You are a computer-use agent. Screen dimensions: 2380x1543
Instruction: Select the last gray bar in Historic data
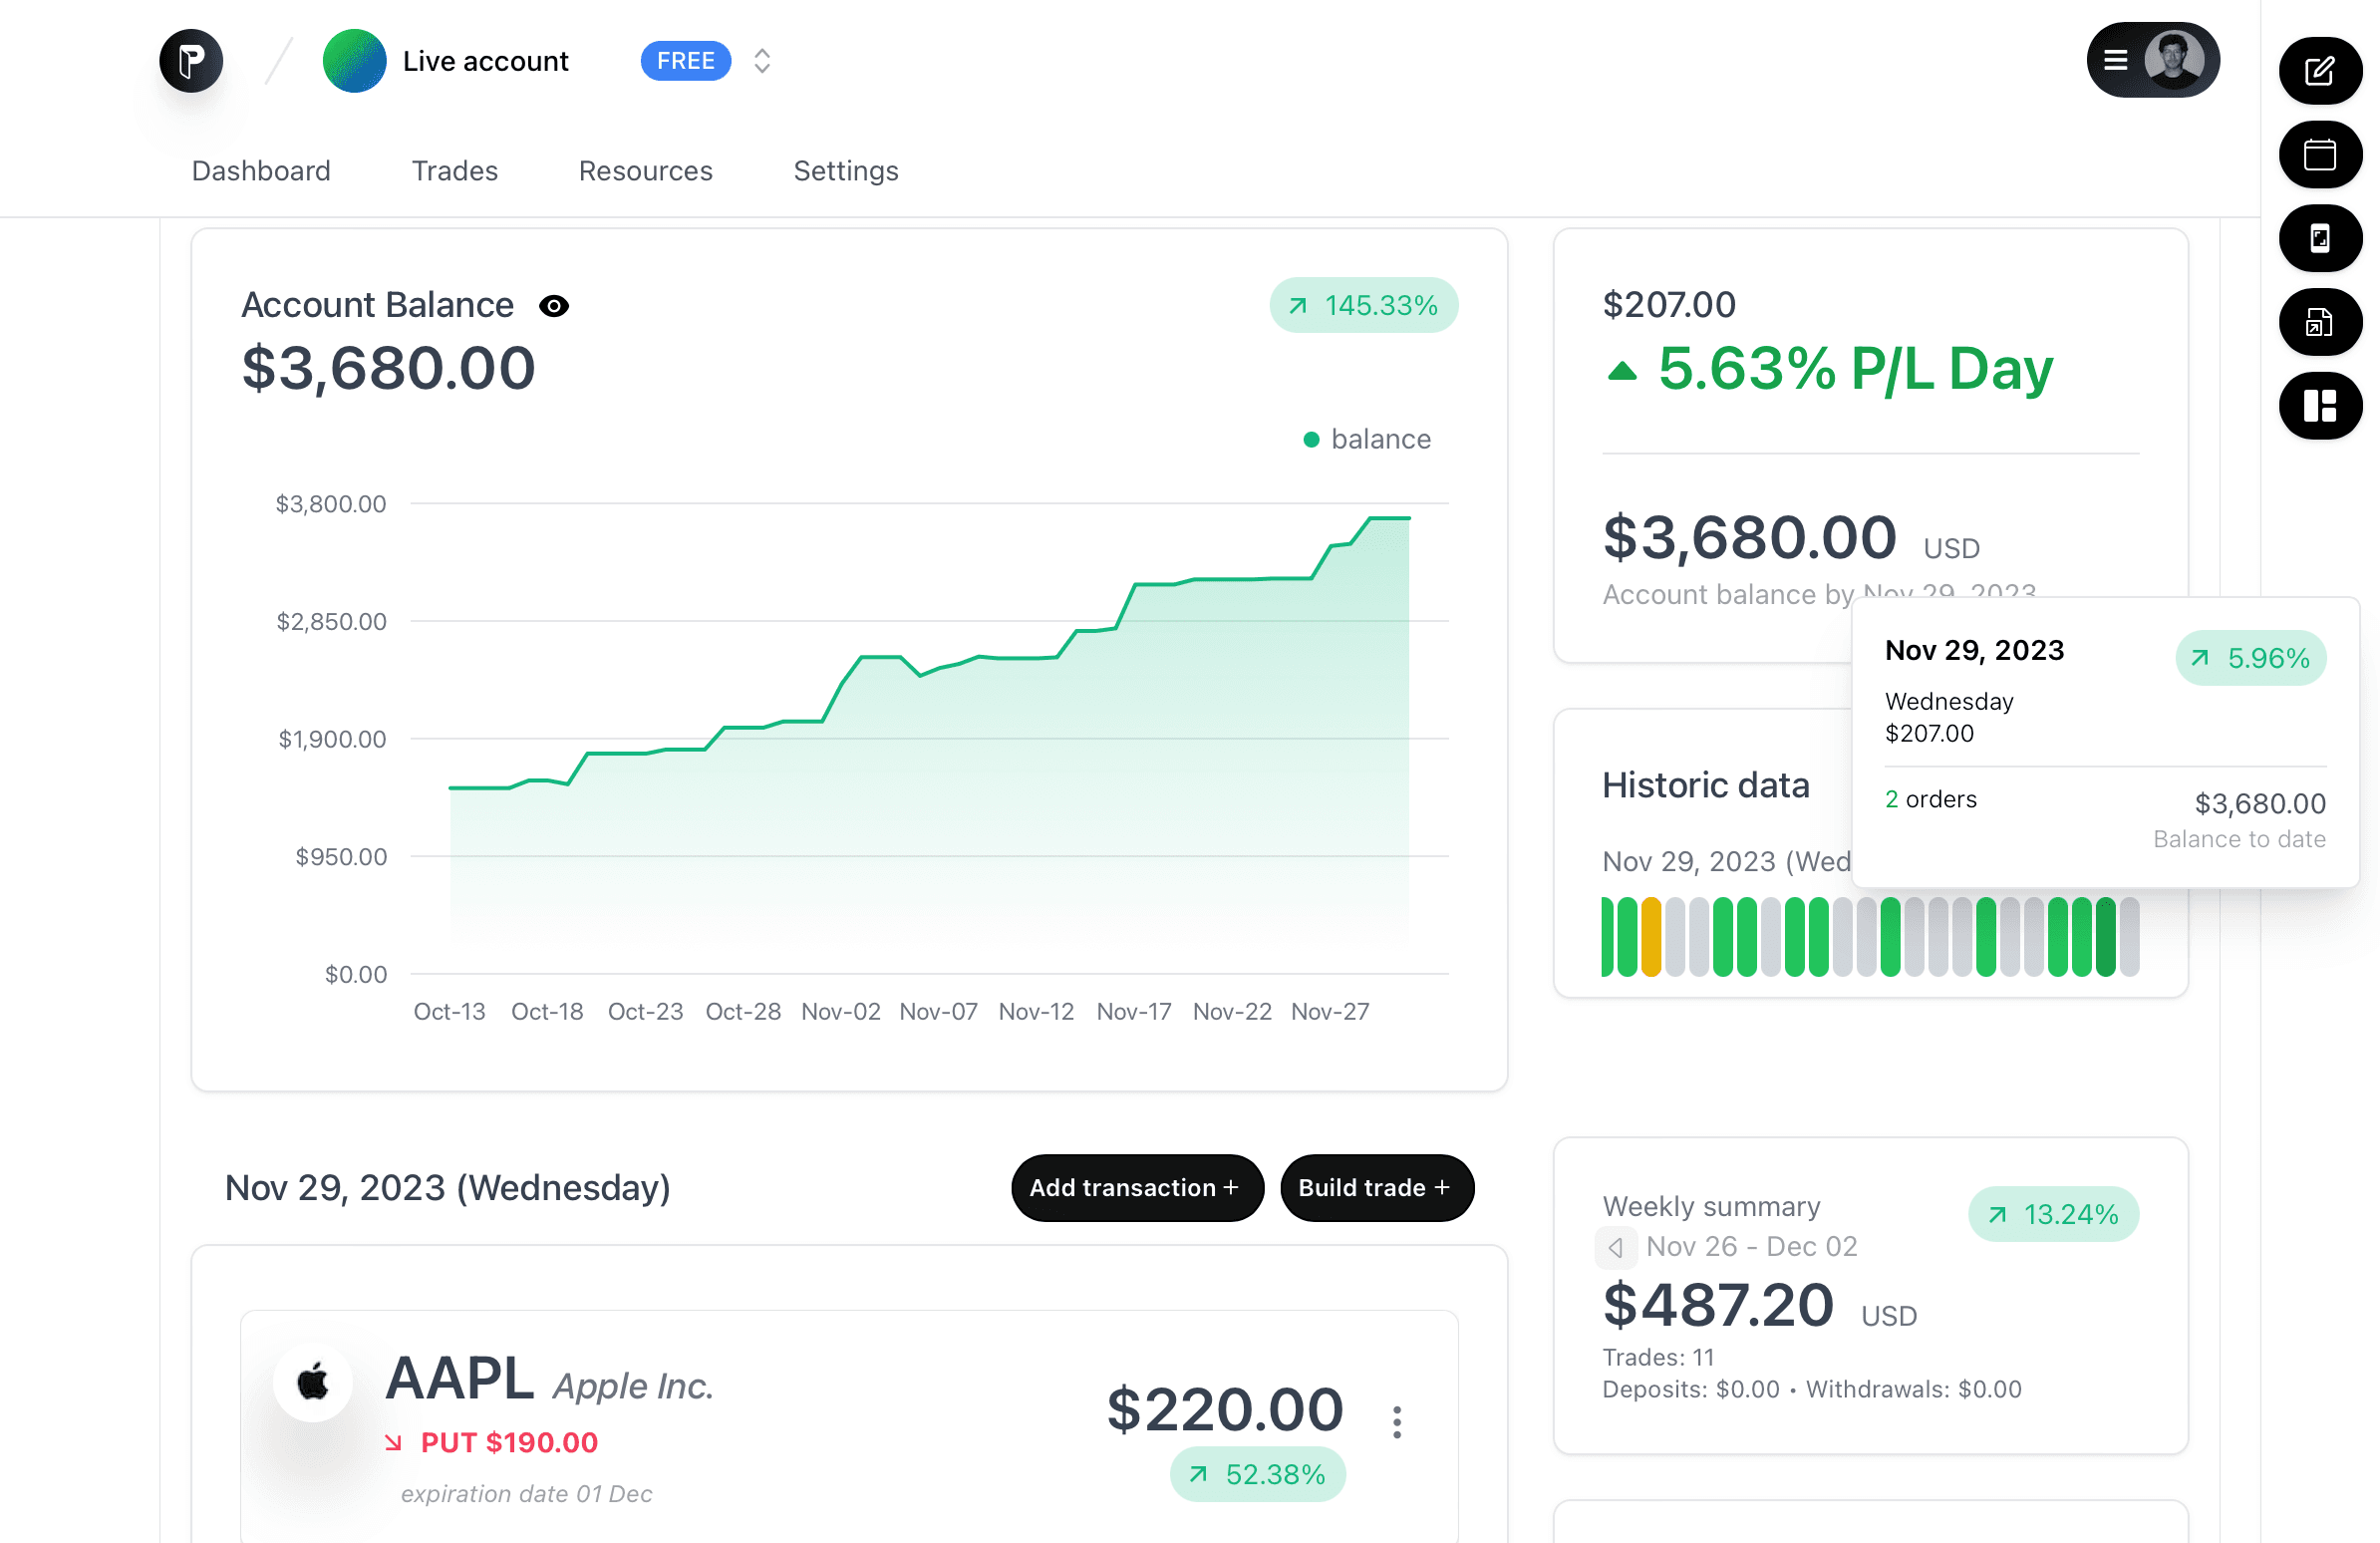[x=2130, y=937]
